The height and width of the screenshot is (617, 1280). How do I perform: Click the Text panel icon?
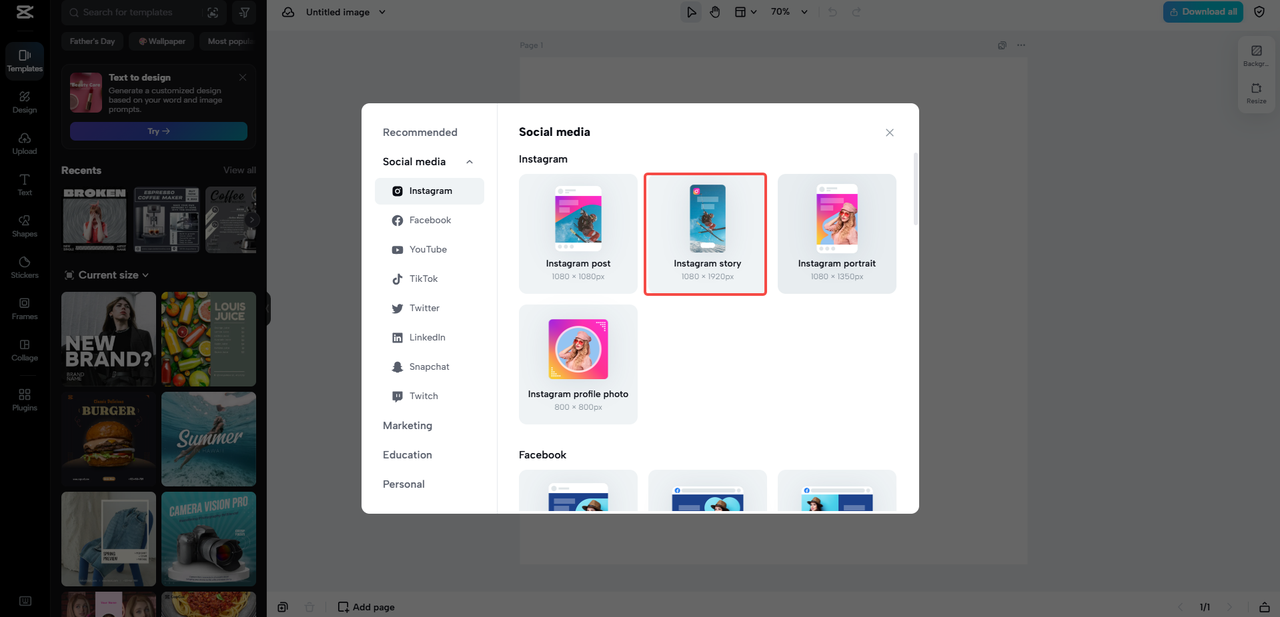(24, 184)
